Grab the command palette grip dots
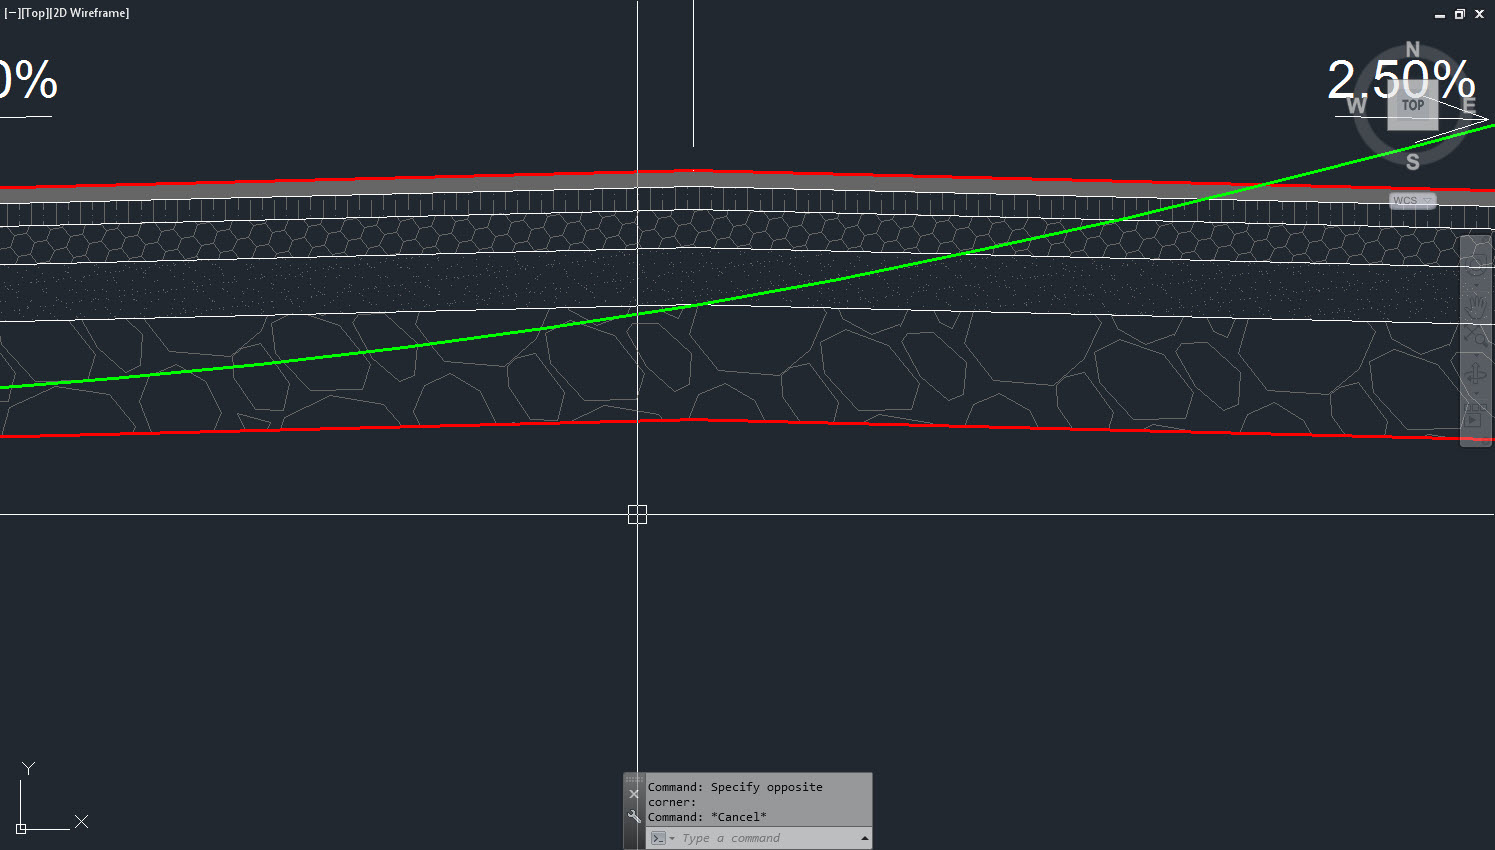Image resolution: width=1495 pixels, height=850 pixels. pyautogui.click(x=634, y=778)
